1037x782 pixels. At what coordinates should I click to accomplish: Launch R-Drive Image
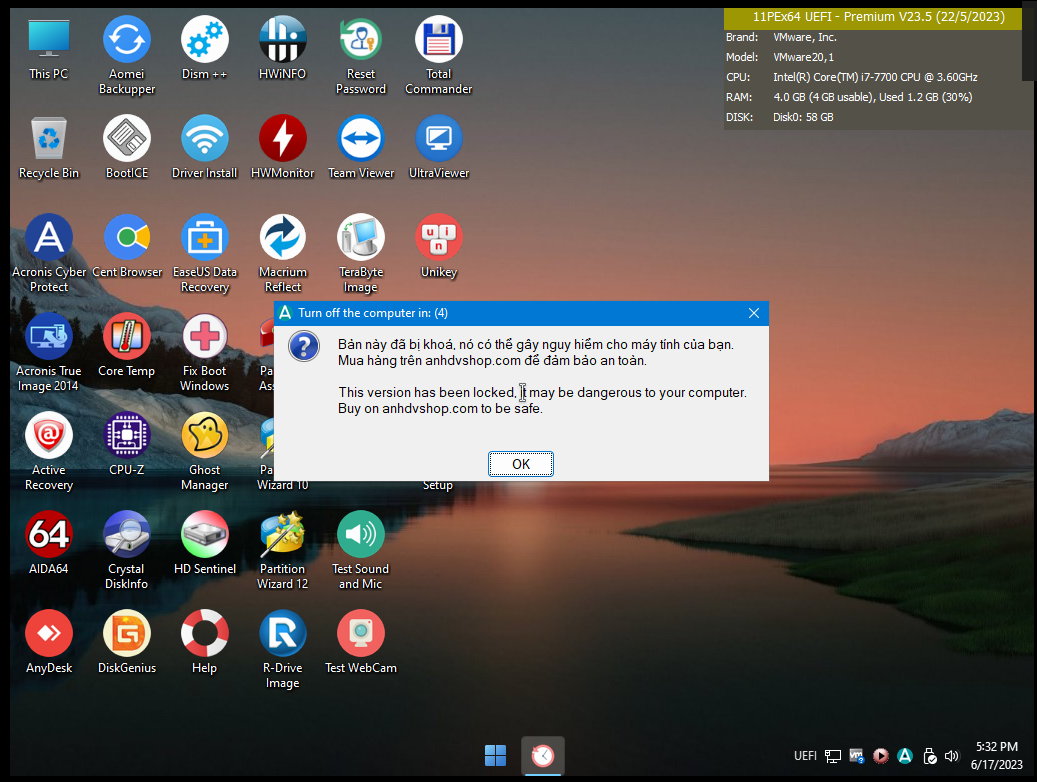[282, 649]
